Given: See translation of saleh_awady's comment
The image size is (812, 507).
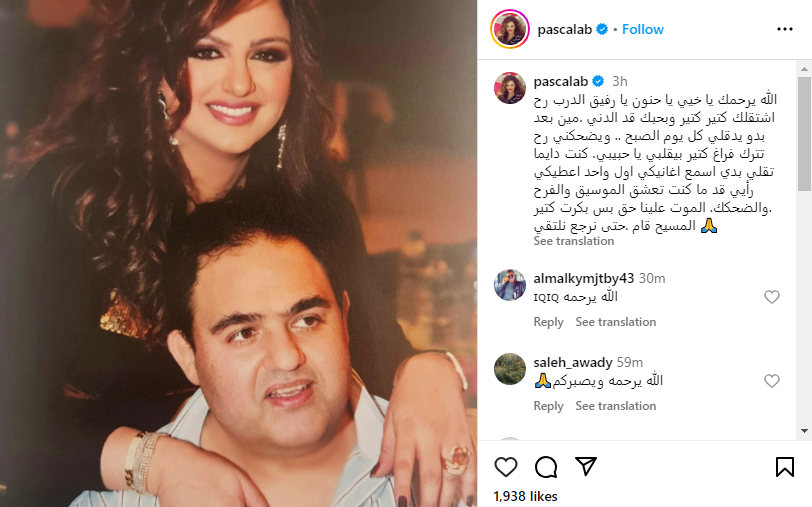Looking at the screenshot, I should 616,406.
